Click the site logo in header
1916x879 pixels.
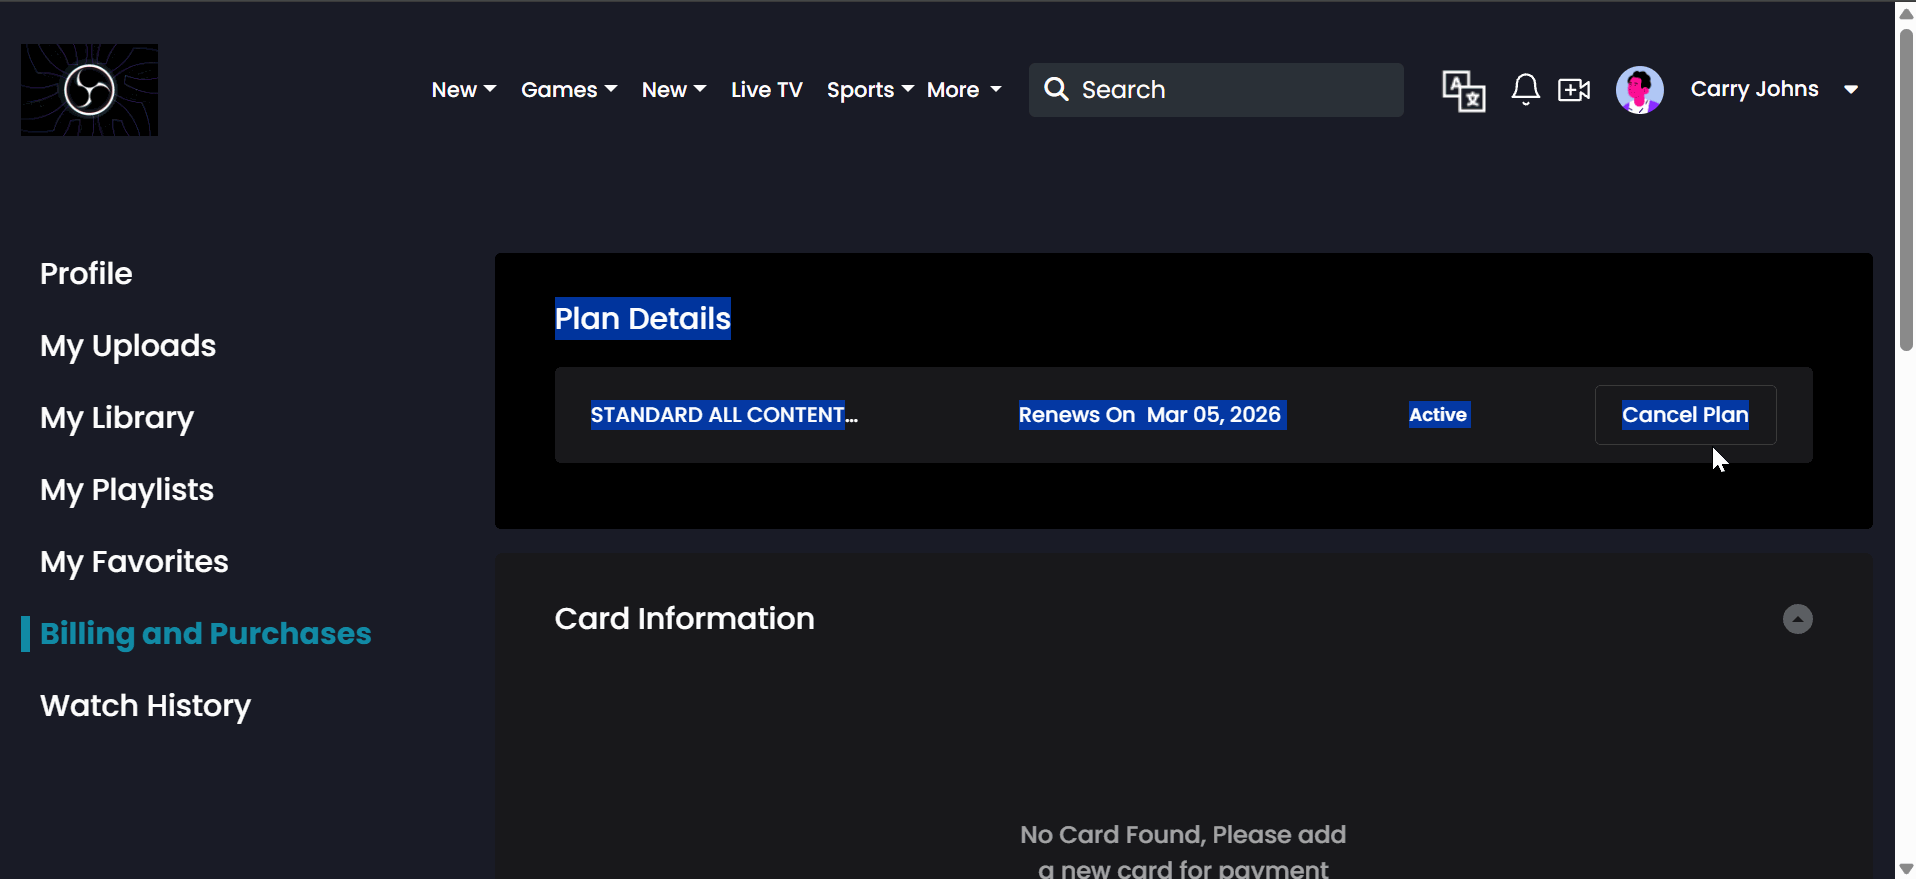coord(89,90)
